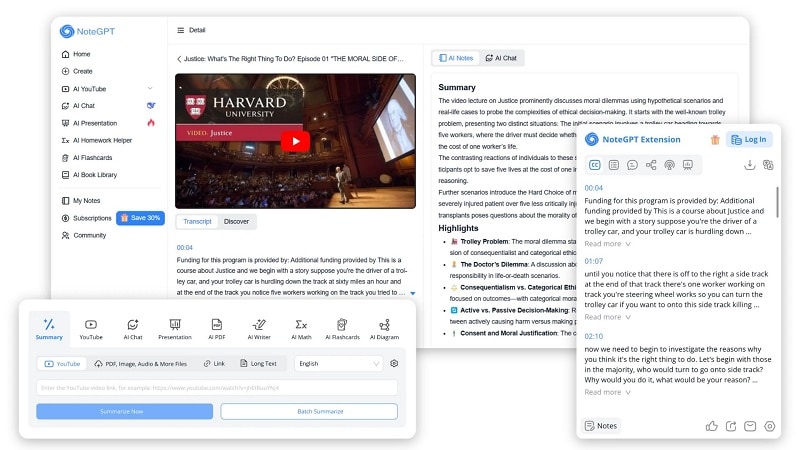Screen dimensions: 800x450
Task: Open Community in the sidebar
Action: pyautogui.click(x=84, y=235)
